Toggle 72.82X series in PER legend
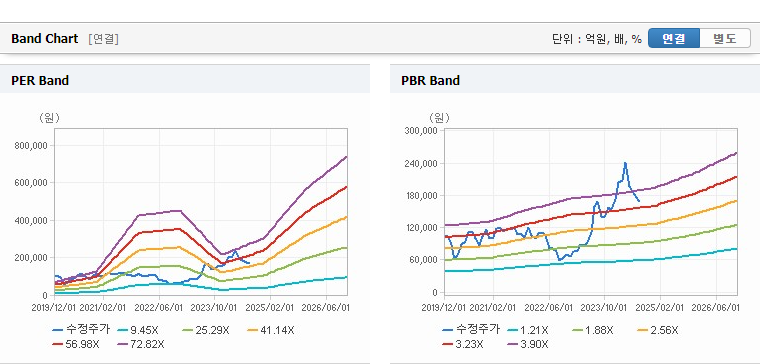The image size is (760, 364). pos(141,344)
